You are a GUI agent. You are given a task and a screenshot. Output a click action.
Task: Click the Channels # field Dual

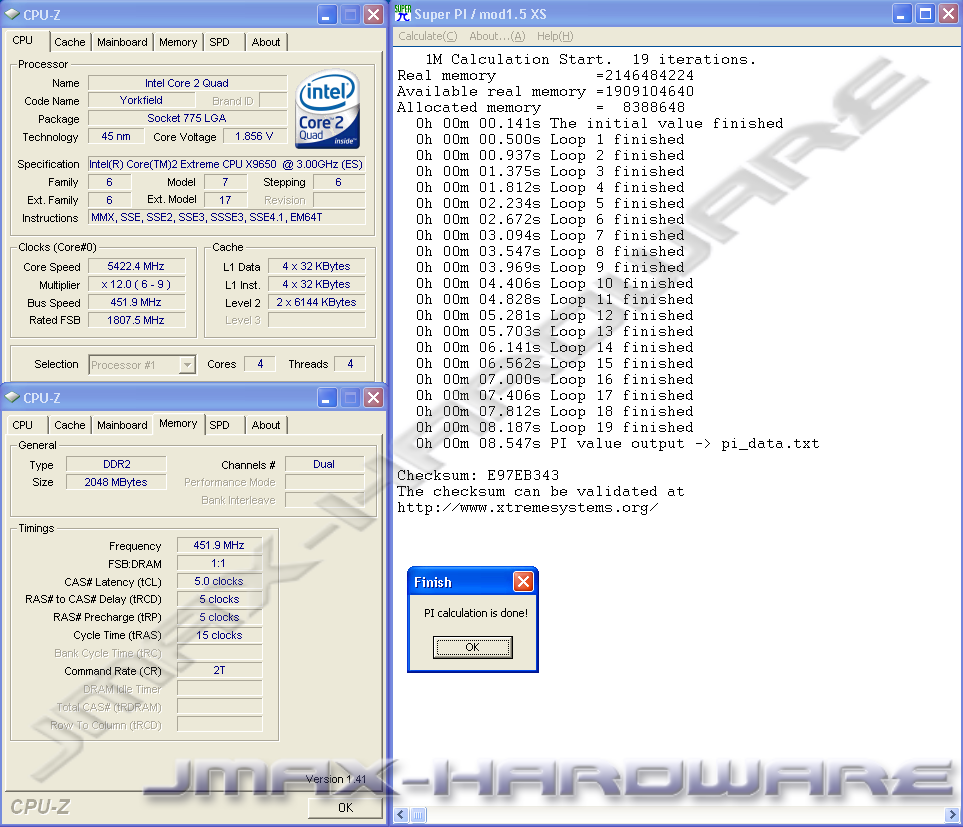pyautogui.click(x=324, y=464)
